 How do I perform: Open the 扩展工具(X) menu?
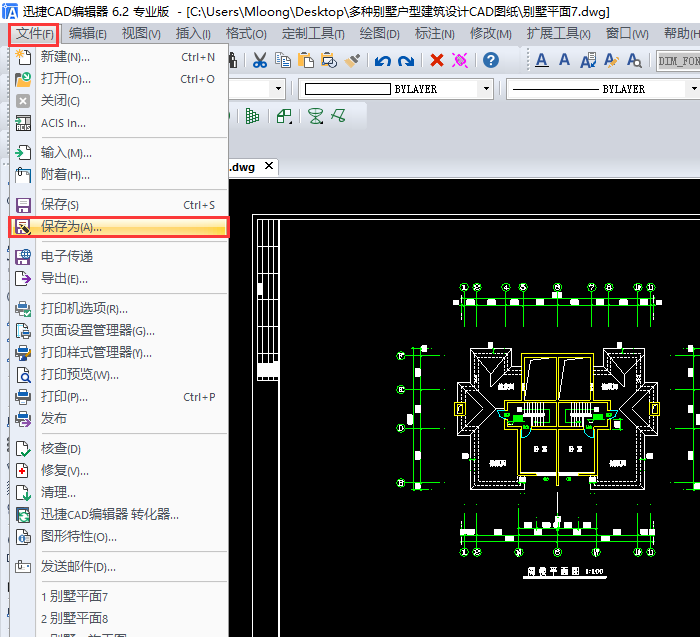[558, 33]
